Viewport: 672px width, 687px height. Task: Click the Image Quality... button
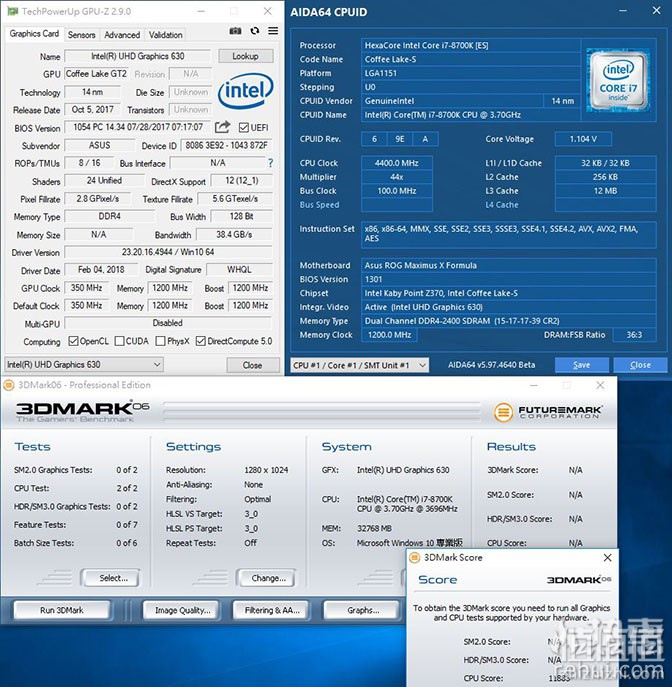(183, 610)
